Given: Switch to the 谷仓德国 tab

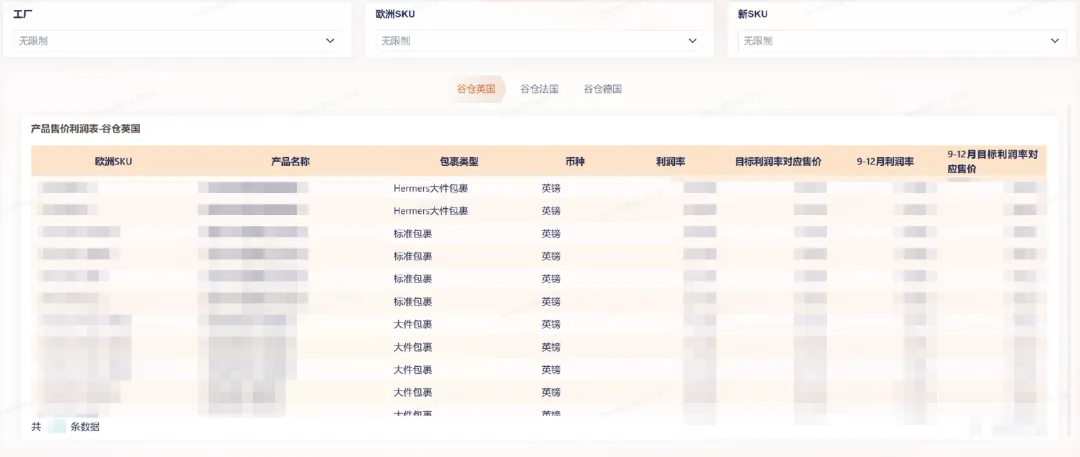Looking at the screenshot, I should pyautogui.click(x=603, y=89).
